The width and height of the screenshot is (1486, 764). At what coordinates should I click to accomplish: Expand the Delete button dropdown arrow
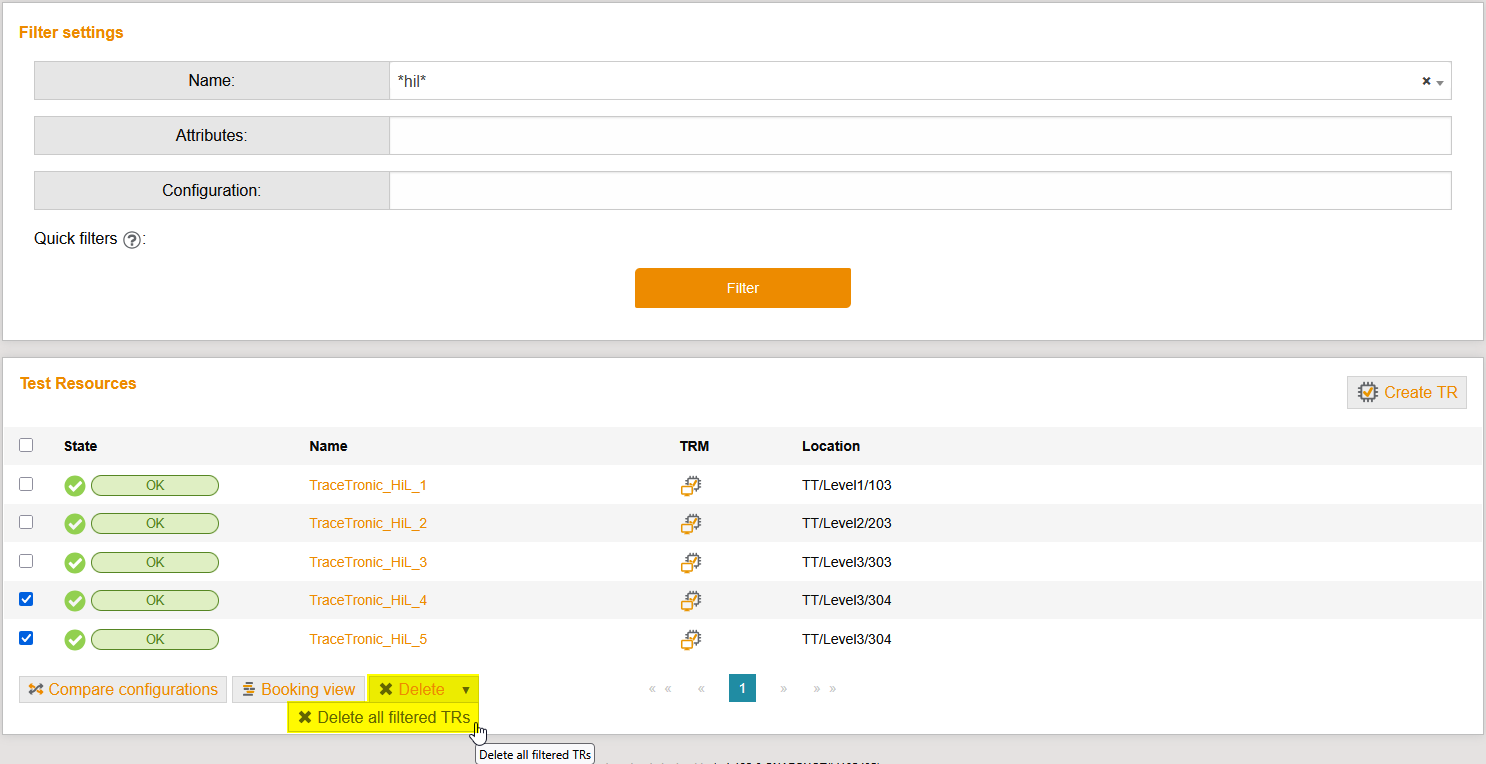pos(465,690)
